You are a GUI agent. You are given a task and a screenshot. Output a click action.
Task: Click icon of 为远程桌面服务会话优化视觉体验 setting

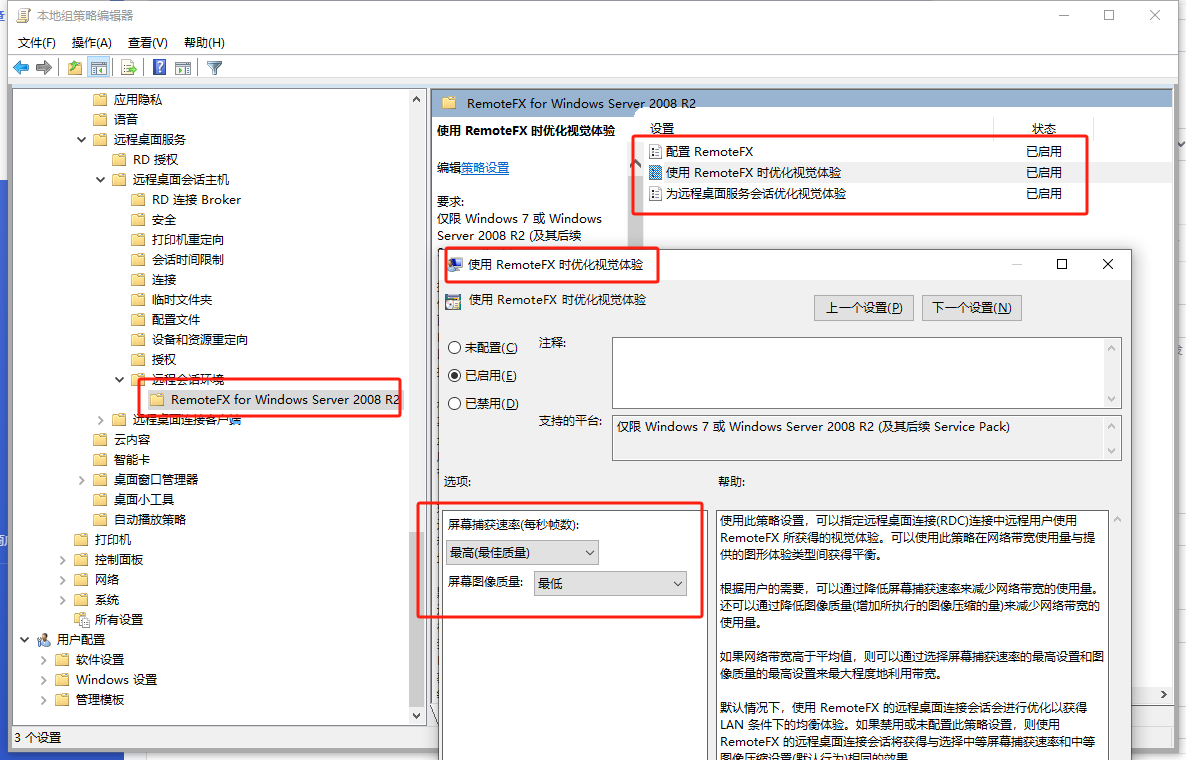point(655,194)
